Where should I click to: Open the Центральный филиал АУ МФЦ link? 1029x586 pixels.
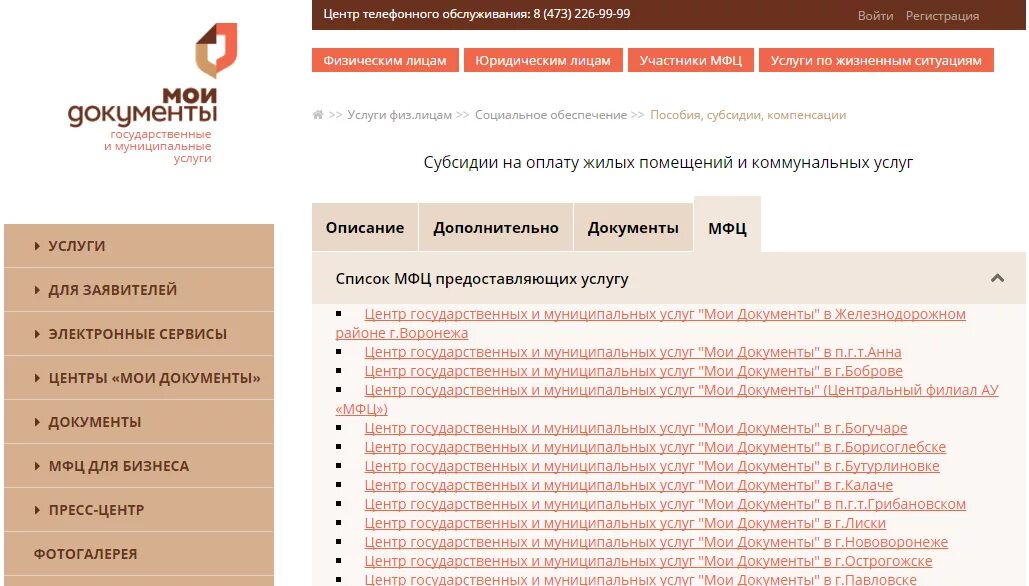tap(681, 390)
